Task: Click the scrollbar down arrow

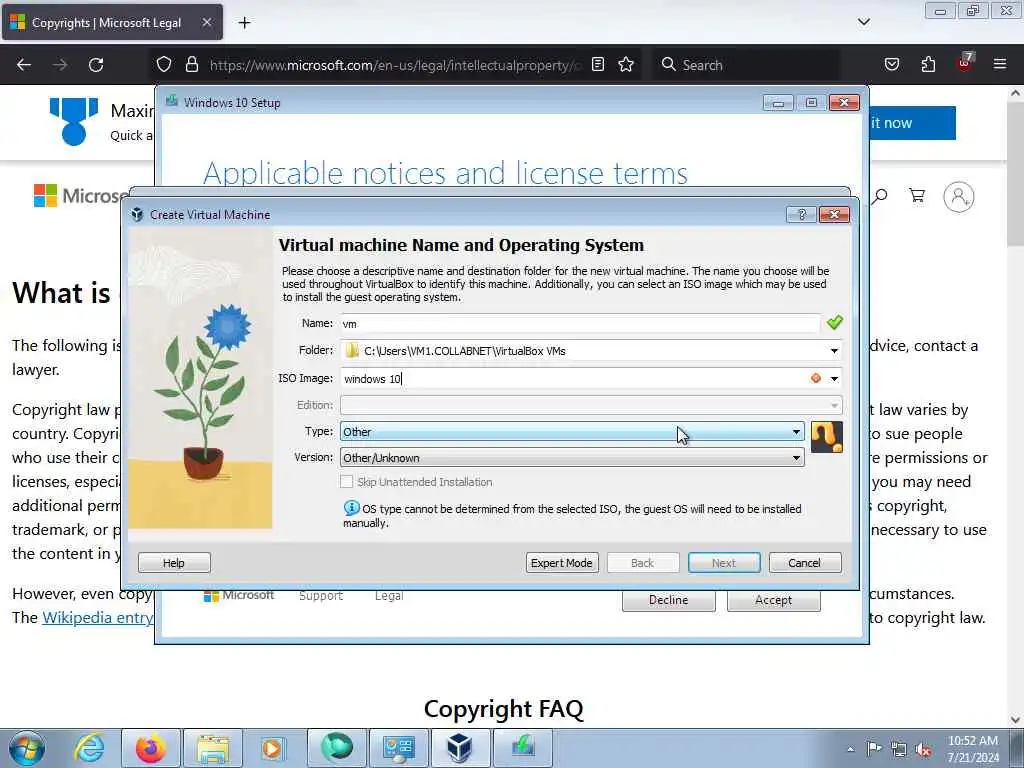Action: (1016, 719)
